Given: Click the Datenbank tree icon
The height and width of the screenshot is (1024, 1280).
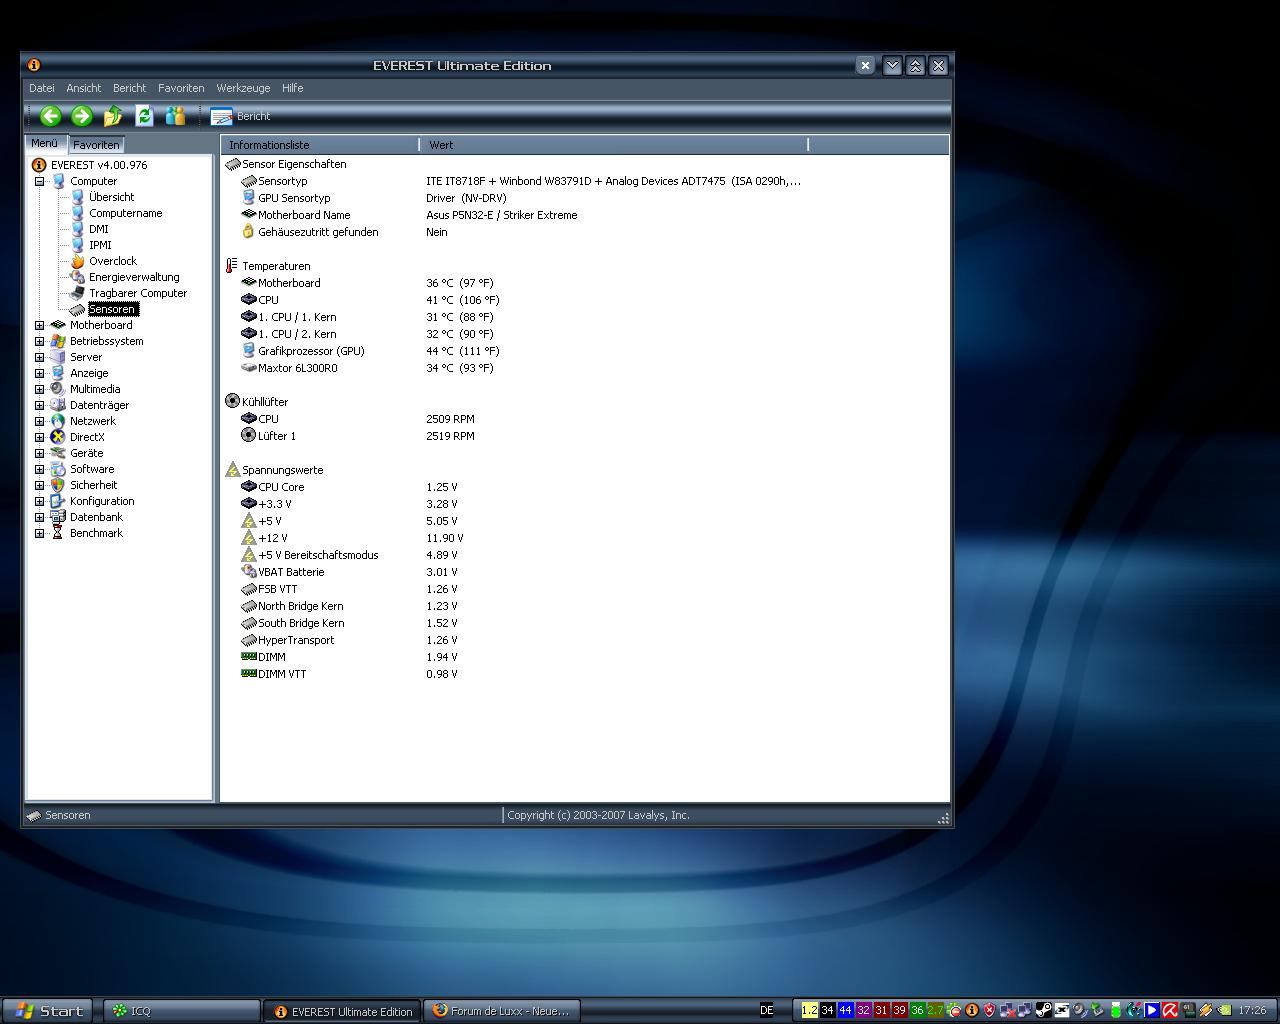Looking at the screenshot, I should 58,517.
